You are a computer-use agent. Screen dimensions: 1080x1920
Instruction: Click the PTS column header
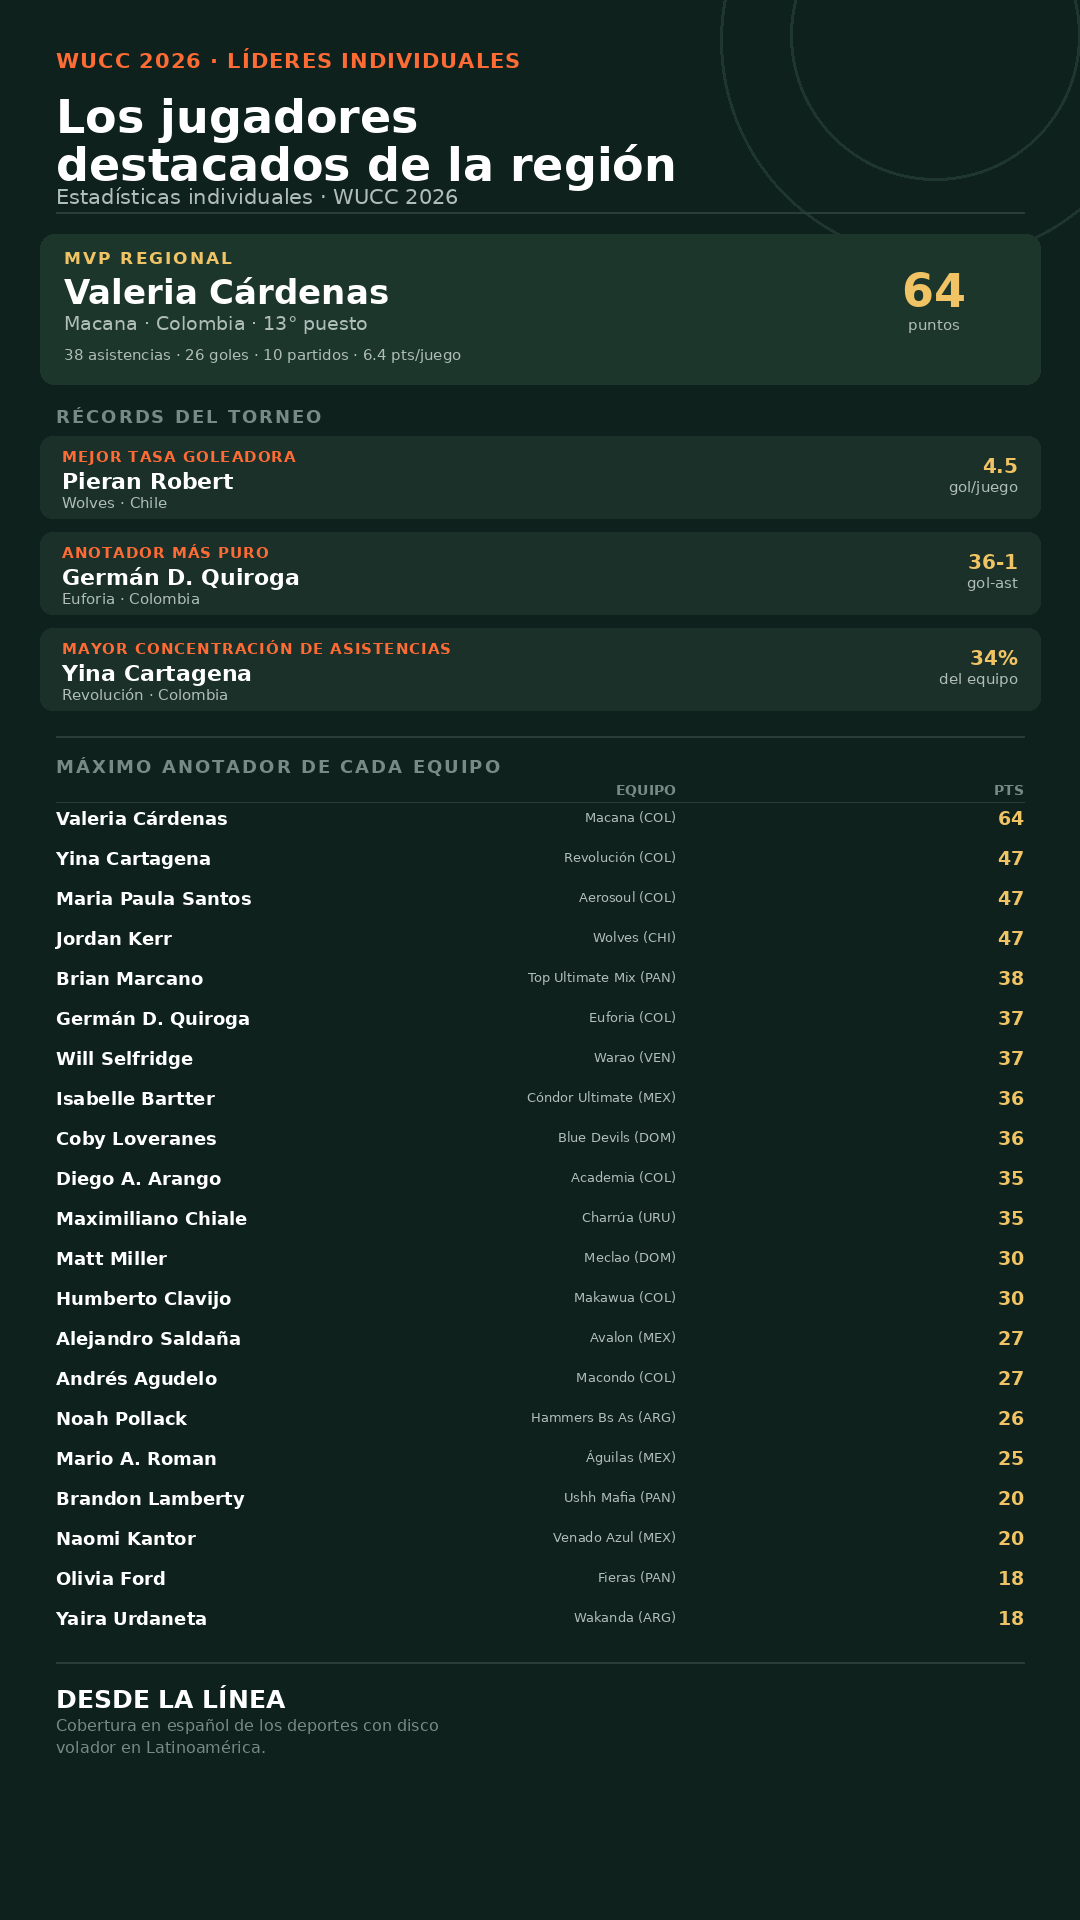[1009, 790]
